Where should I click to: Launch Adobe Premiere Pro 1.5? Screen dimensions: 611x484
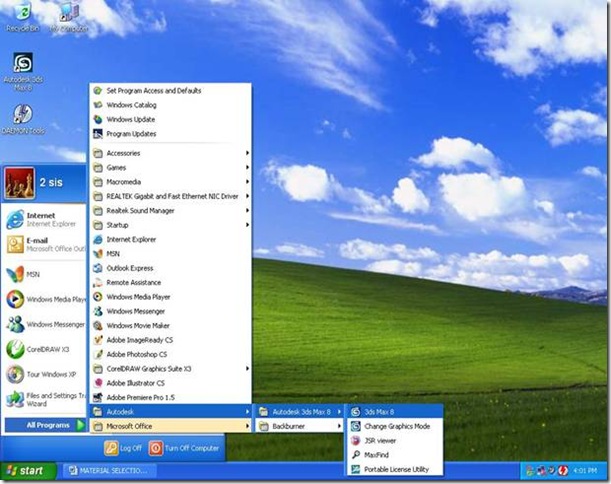(170, 397)
